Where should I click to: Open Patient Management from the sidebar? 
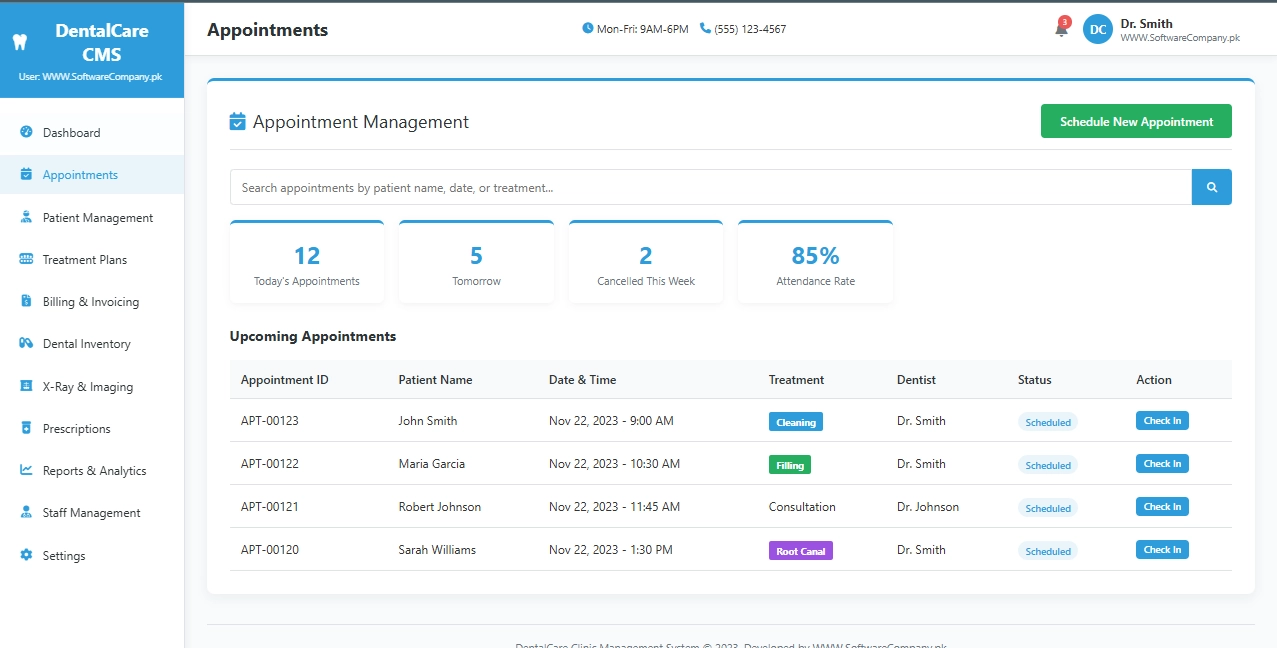pyautogui.click(x=97, y=218)
